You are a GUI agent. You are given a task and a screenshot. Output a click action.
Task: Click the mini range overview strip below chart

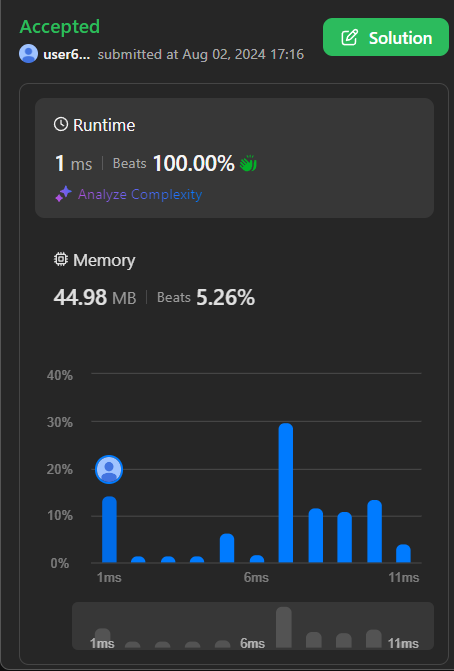[253, 626]
